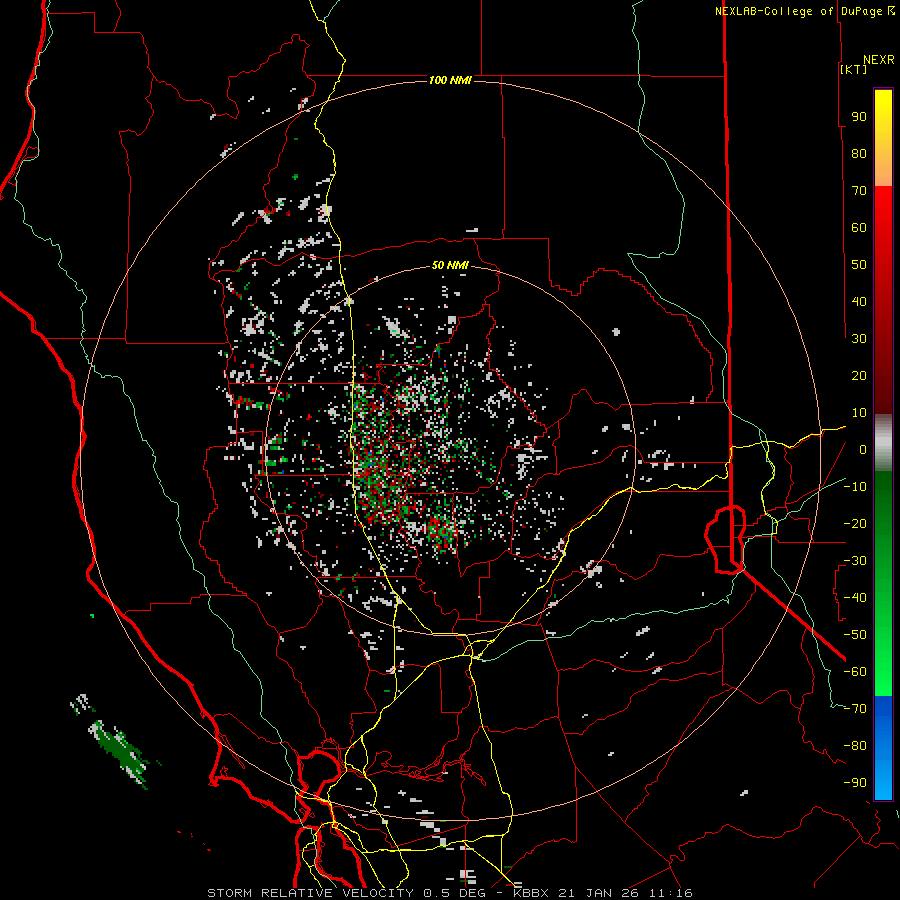Click the positive 40 value on the velocity scale
This screenshot has height=900, width=900.
point(859,302)
